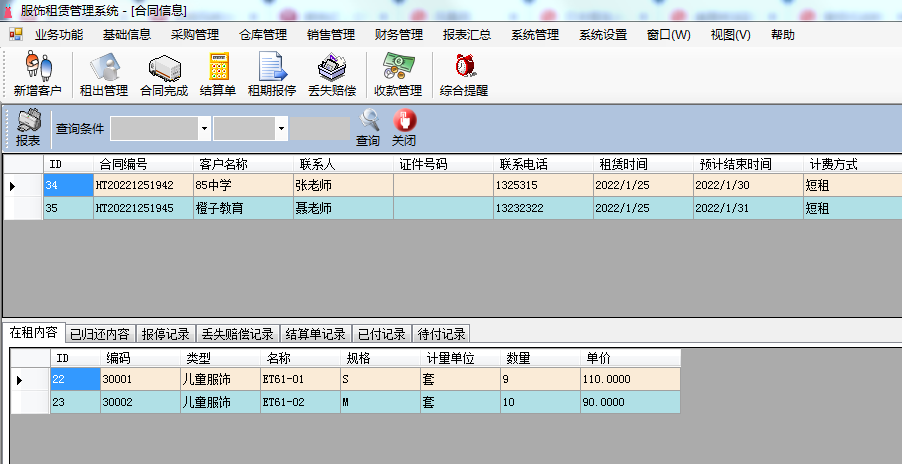Switch to the 结算单记录 tab
The image size is (902, 464).
pyautogui.click(x=315, y=334)
